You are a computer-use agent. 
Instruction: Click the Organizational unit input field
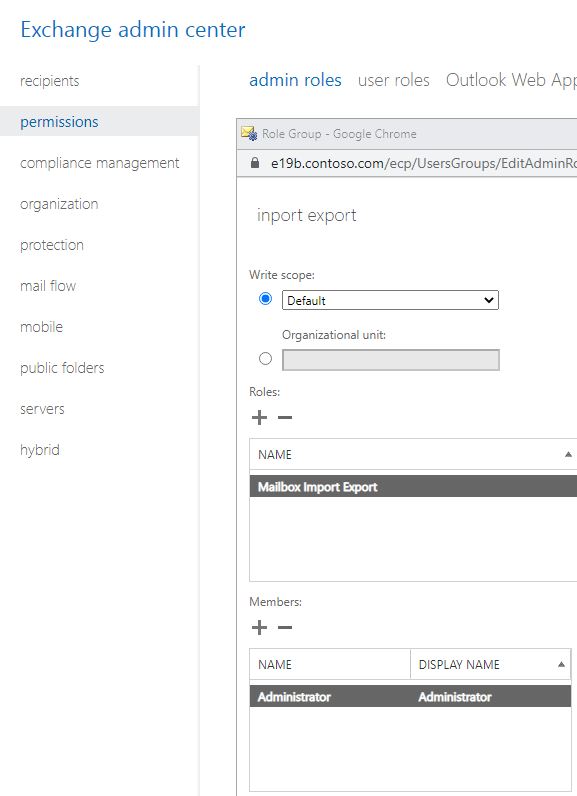coord(391,360)
